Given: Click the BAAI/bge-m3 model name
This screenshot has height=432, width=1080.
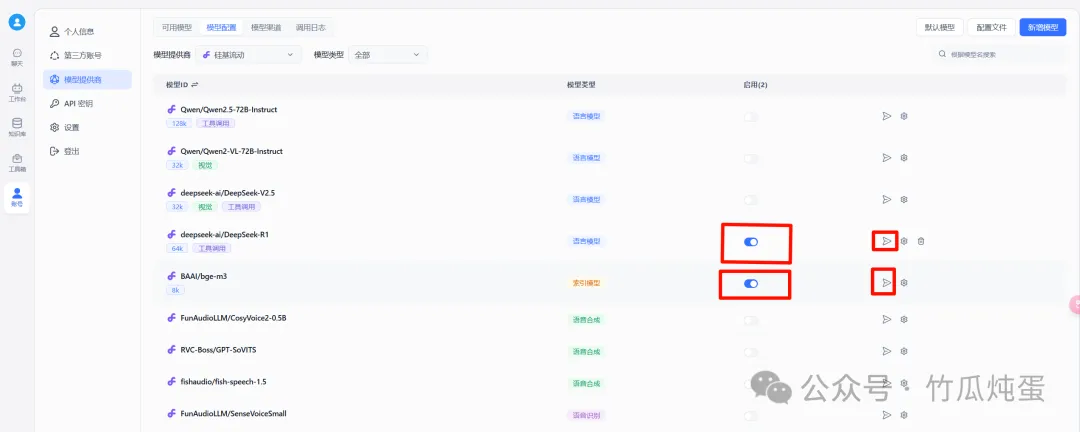Looking at the screenshot, I should 203,276.
